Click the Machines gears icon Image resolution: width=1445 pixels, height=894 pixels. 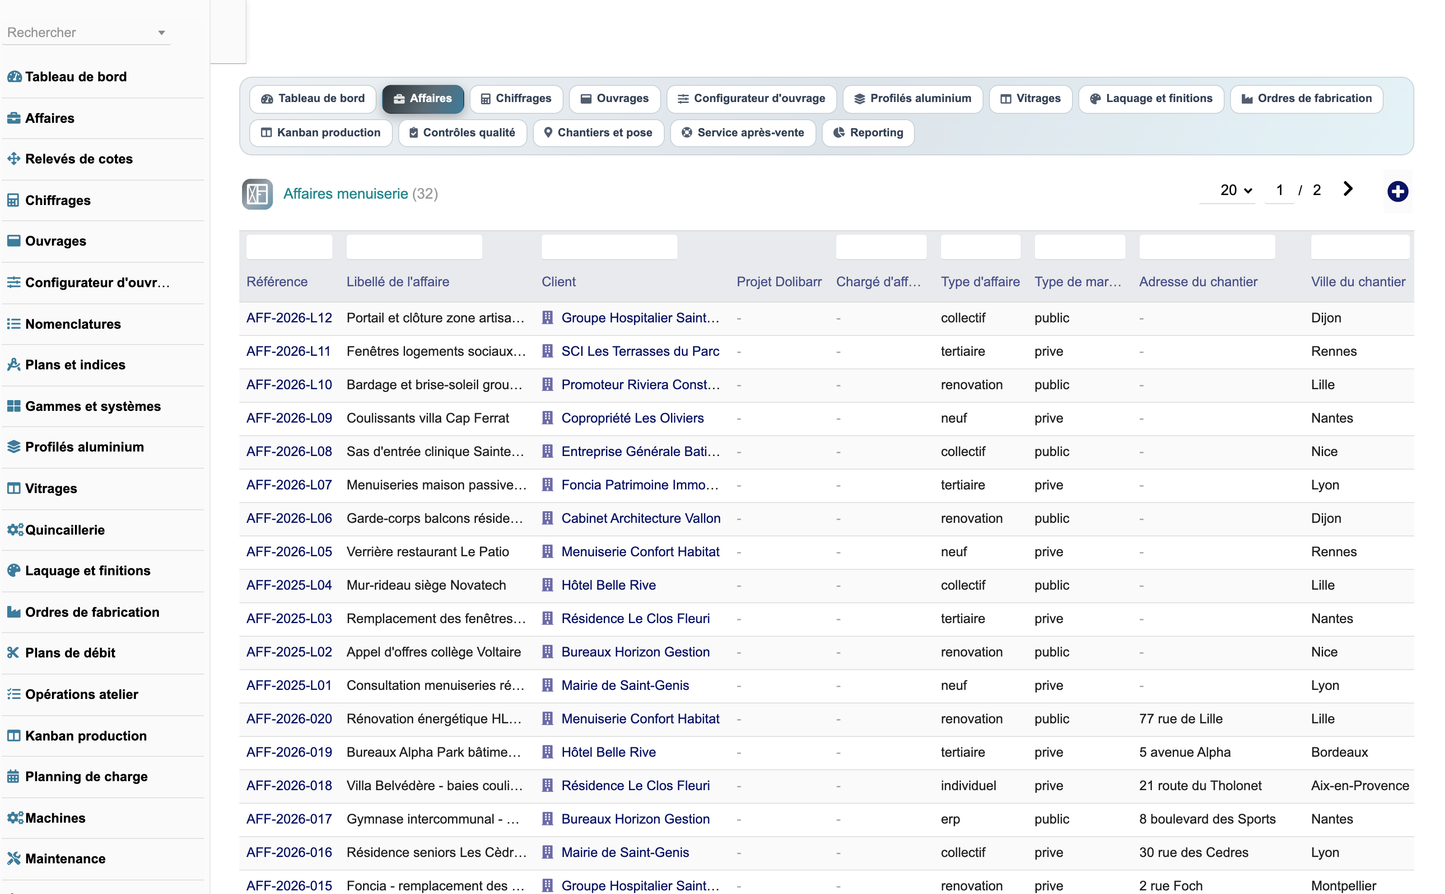15,818
